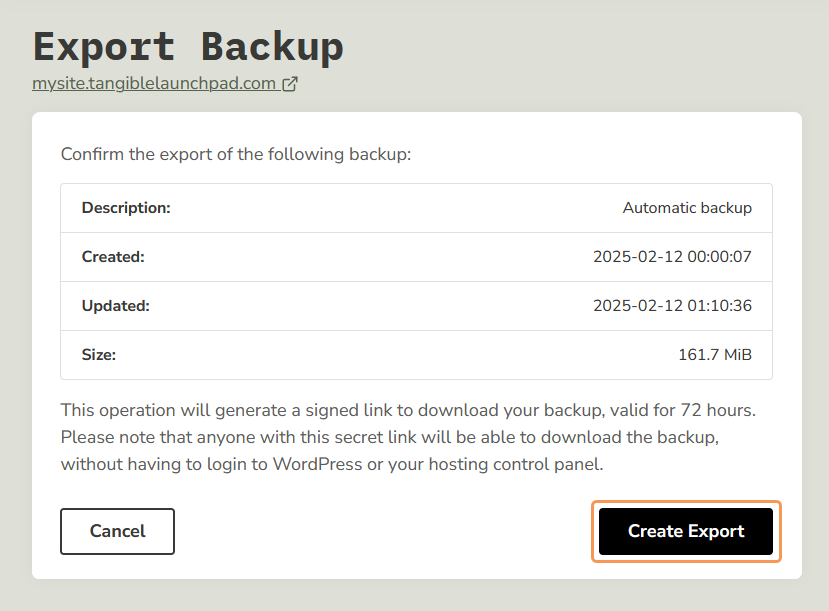Click the Export Backup heading
The width and height of the screenshot is (829, 611).
point(188,46)
